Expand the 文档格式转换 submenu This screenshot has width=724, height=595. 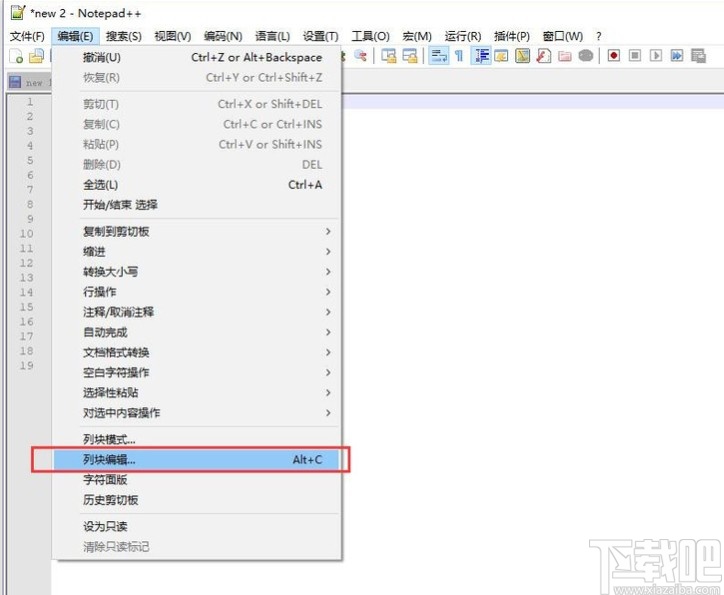coord(197,352)
